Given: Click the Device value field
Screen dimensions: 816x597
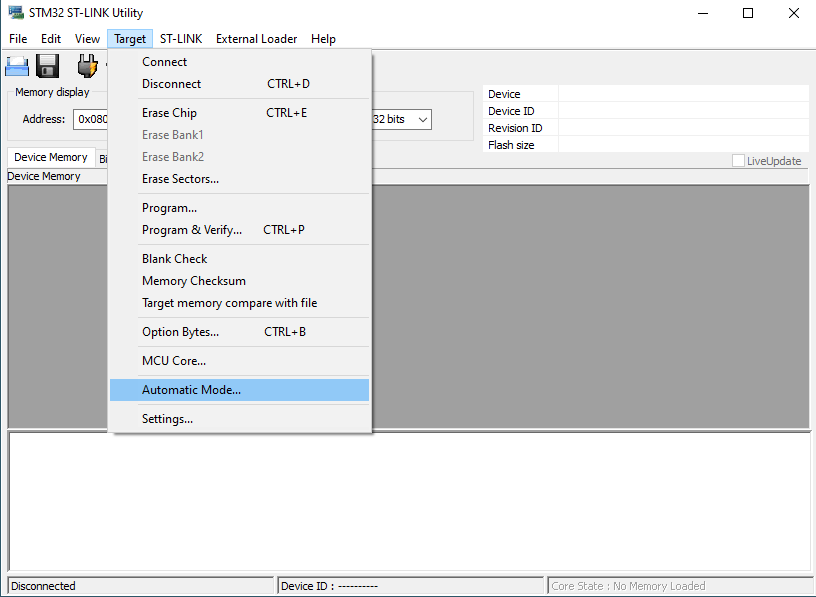Looking at the screenshot, I should click(x=683, y=94).
